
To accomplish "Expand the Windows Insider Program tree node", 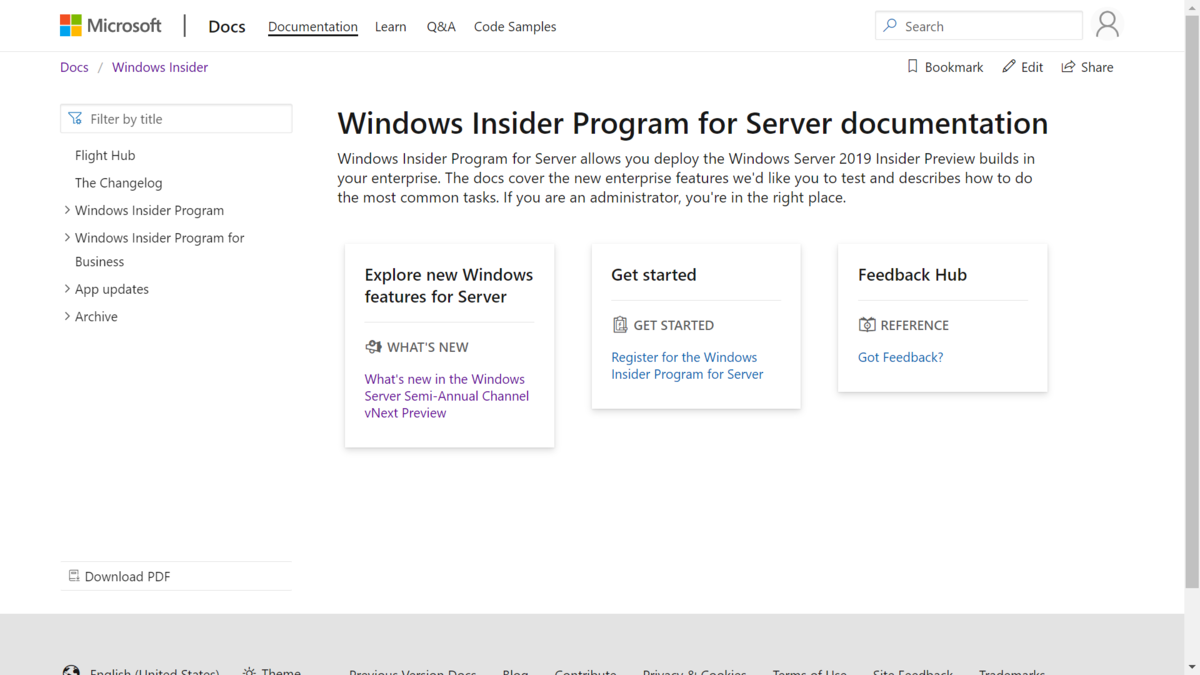I will pyautogui.click(x=67, y=210).
